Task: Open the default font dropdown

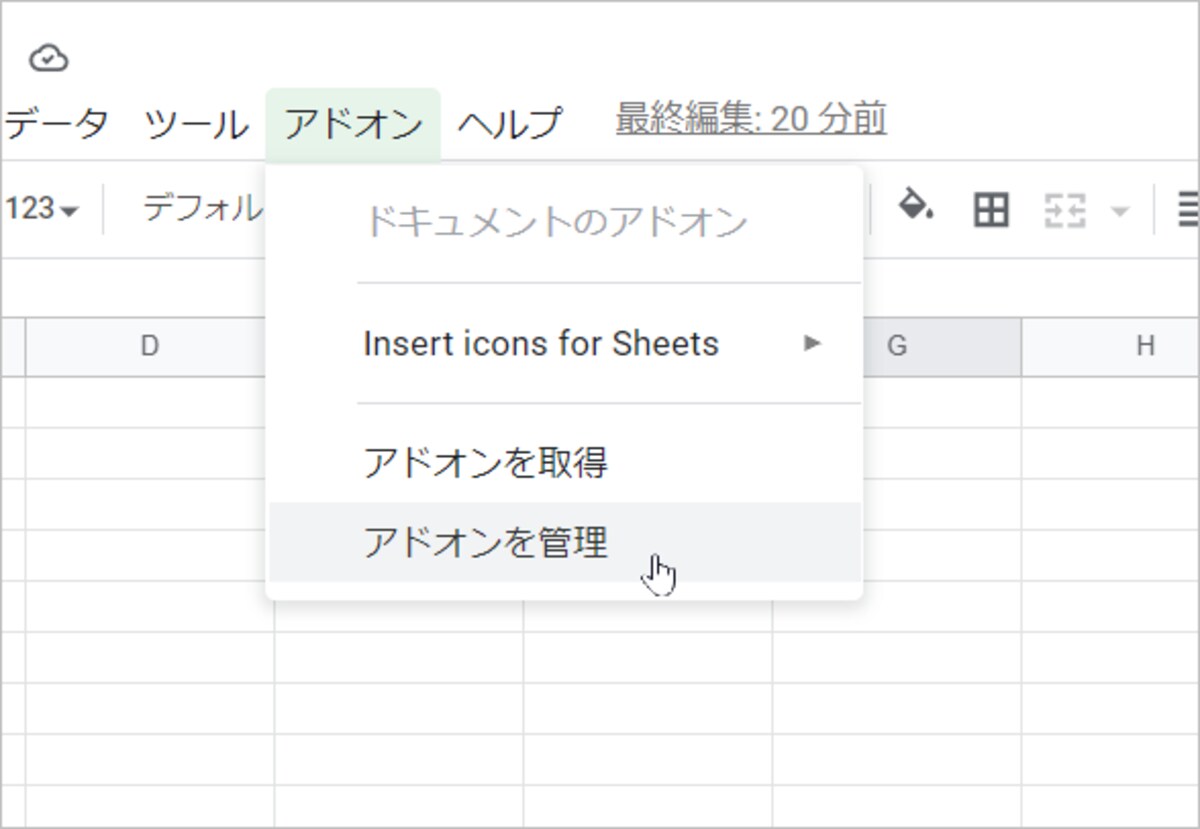Action: tap(200, 208)
